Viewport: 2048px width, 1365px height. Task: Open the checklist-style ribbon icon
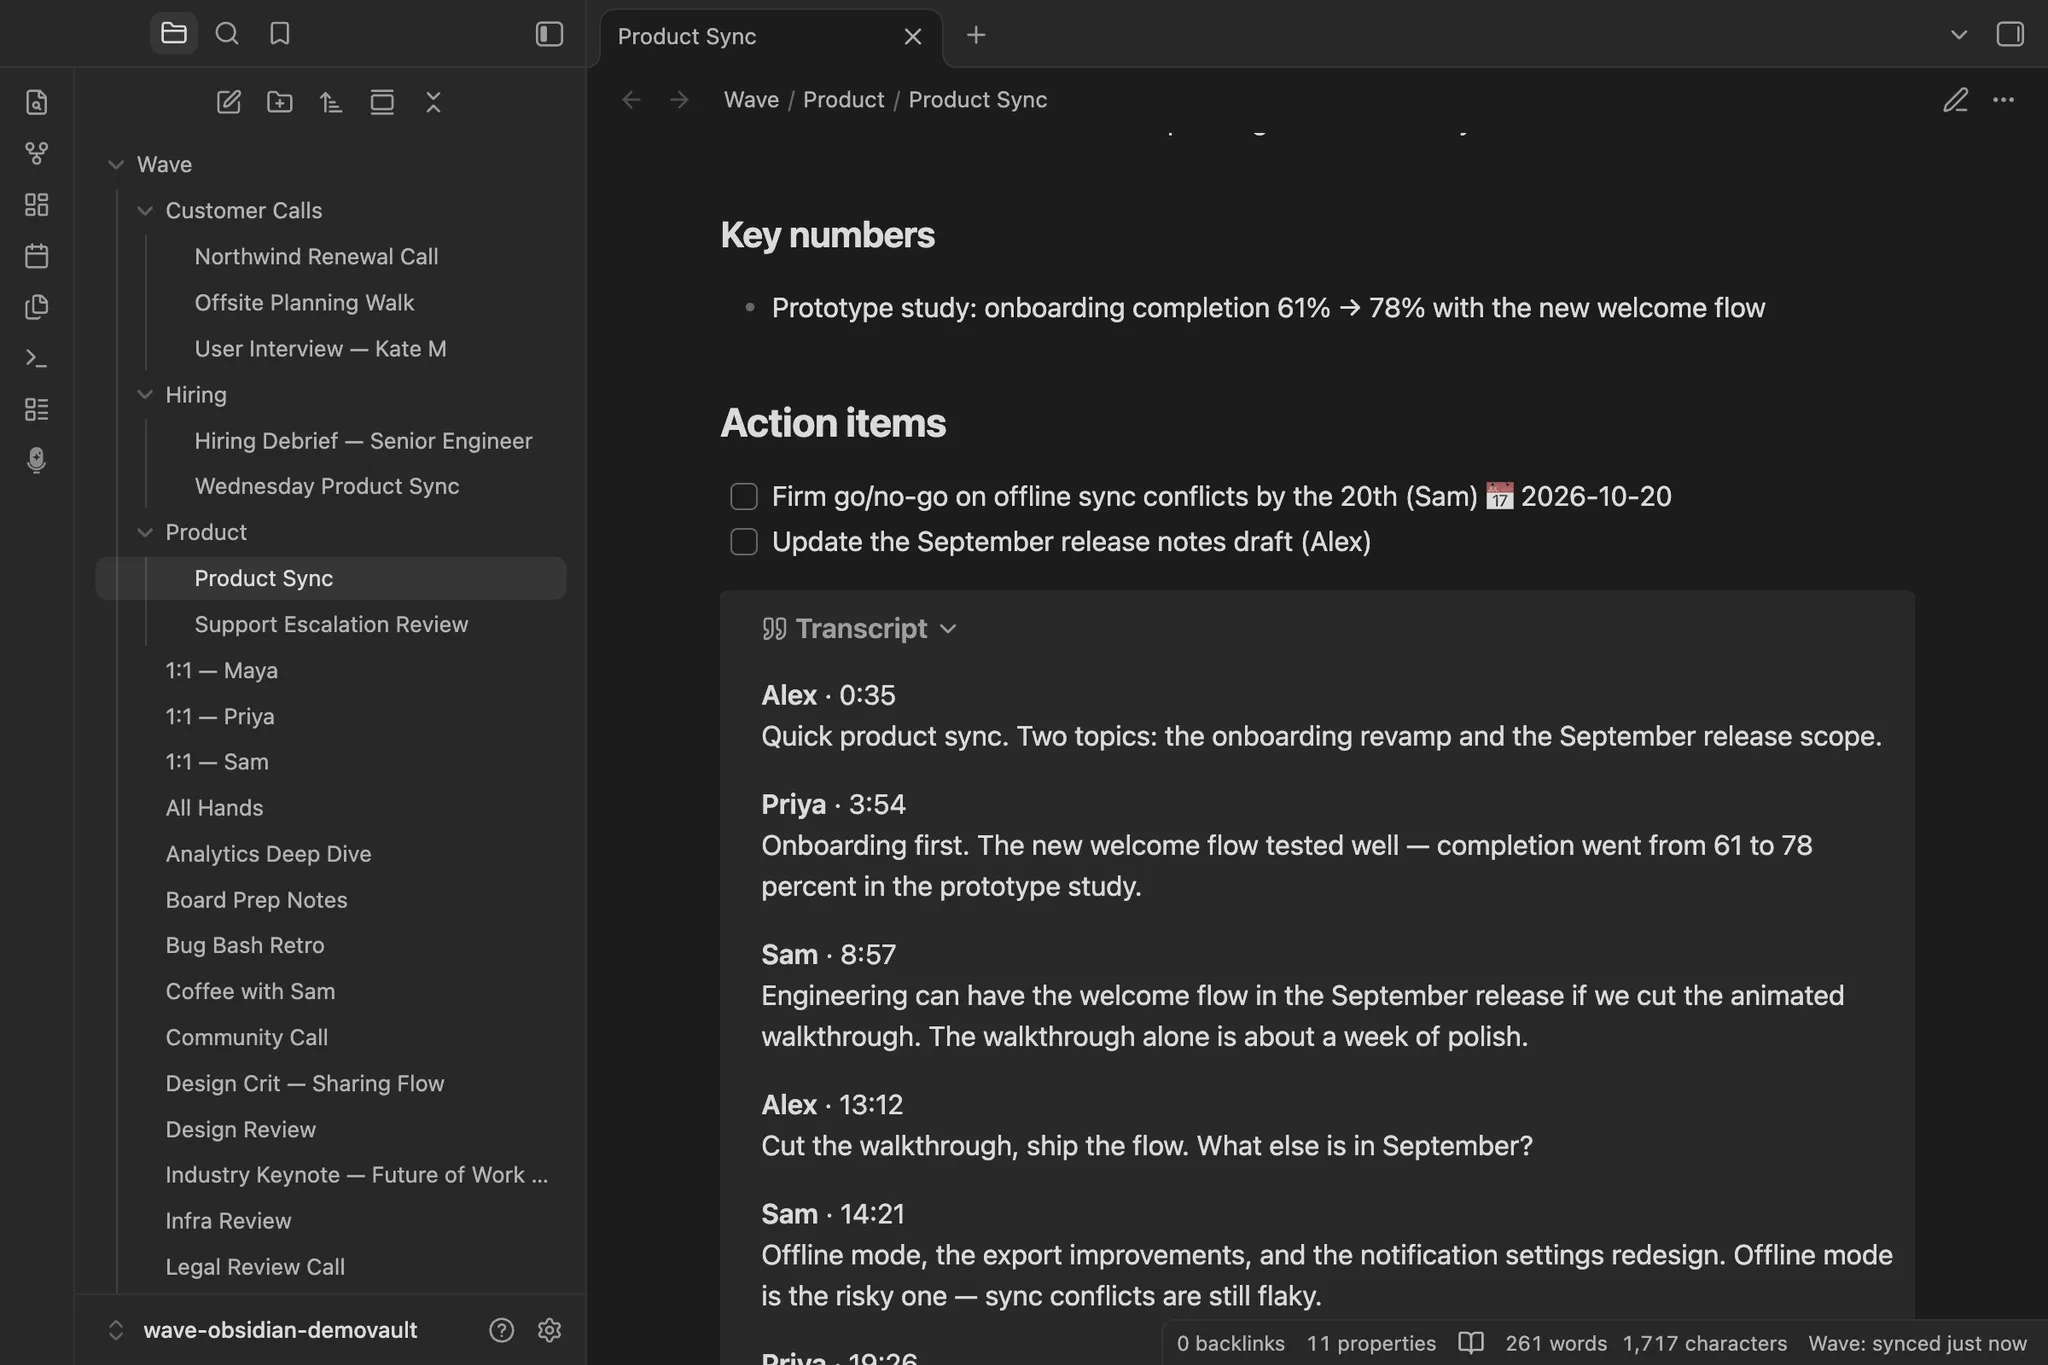click(37, 408)
